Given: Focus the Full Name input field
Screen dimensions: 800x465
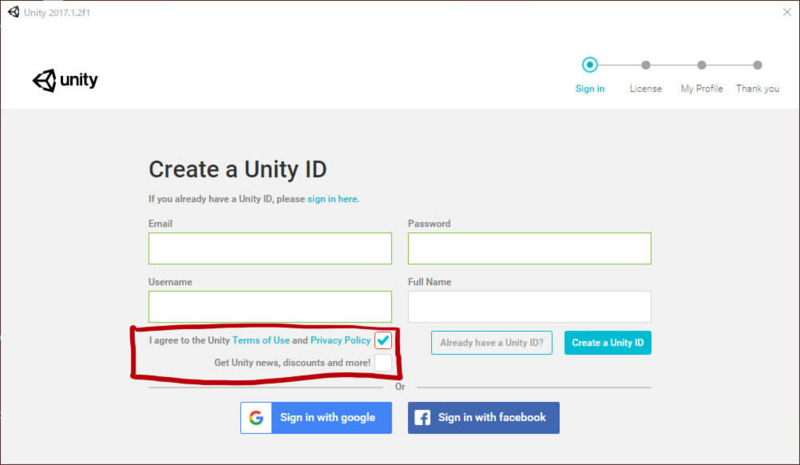Looking at the screenshot, I should click(x=530, y=307).
